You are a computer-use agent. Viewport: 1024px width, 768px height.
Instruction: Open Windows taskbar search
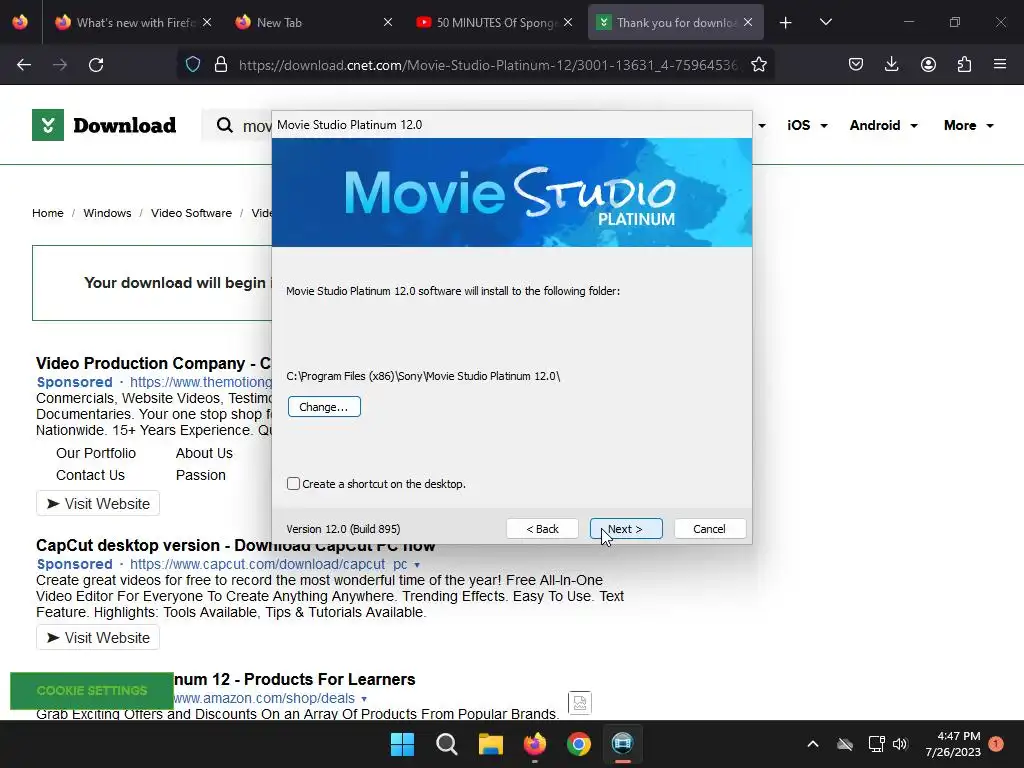(x=447, y=744)
